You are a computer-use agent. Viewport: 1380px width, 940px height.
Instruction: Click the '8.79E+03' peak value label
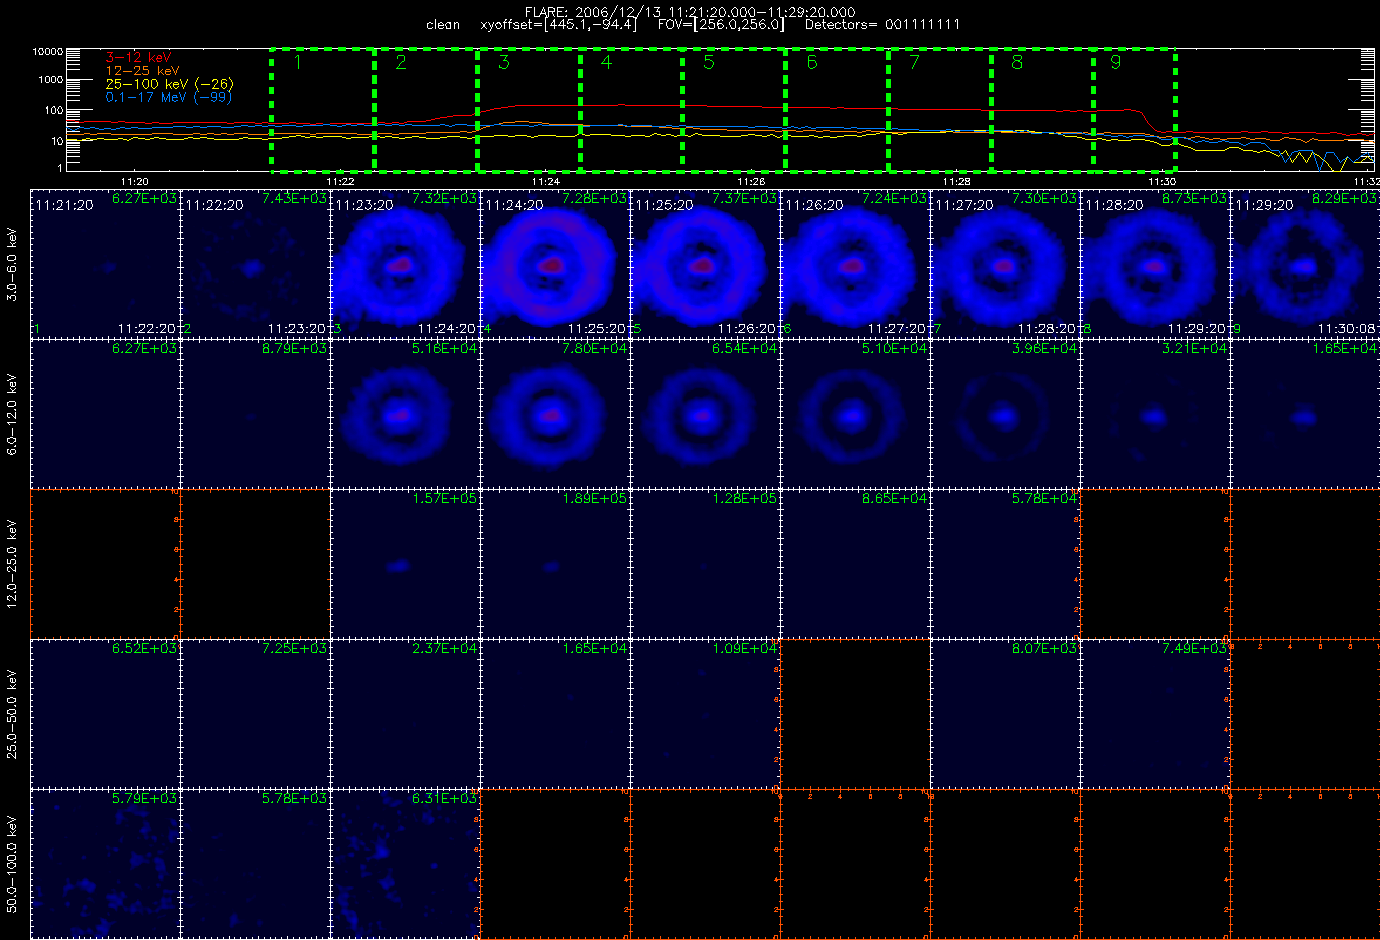point(294,349)
